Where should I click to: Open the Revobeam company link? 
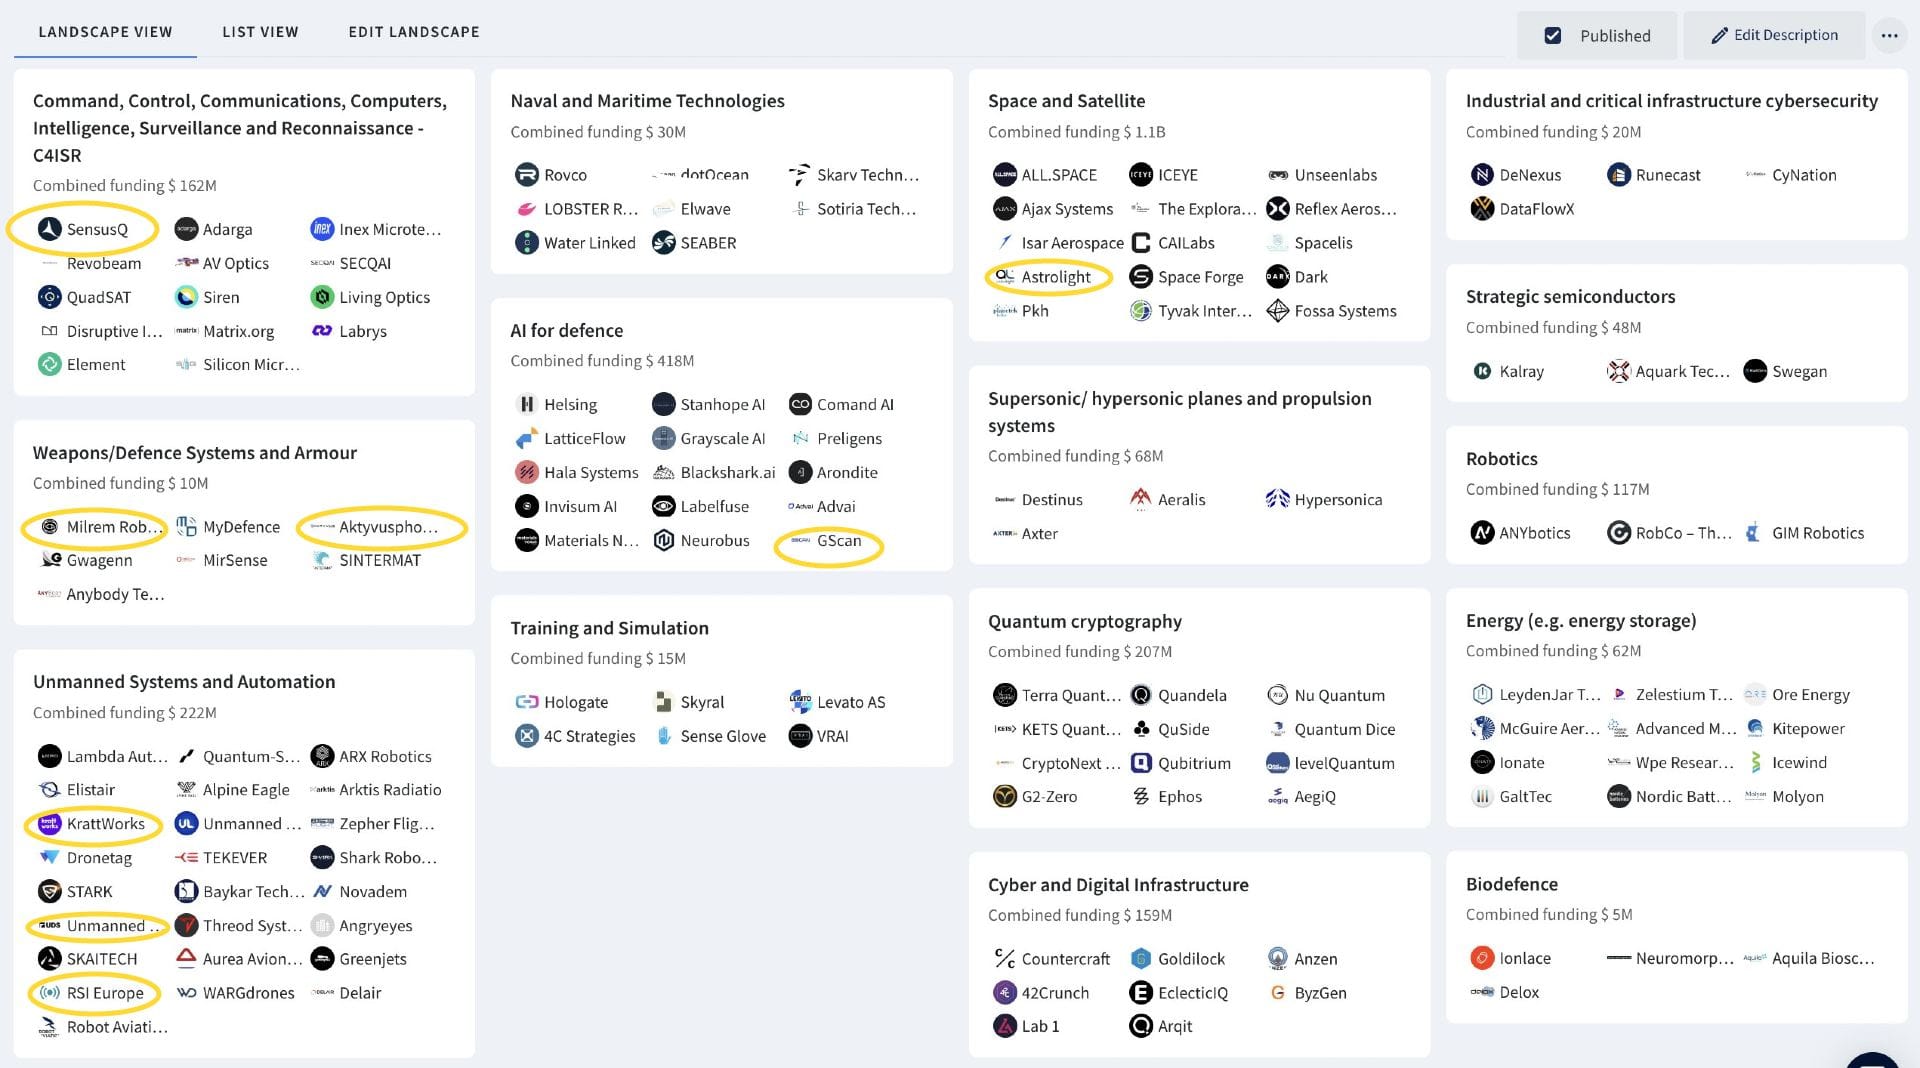click(104, 263)
